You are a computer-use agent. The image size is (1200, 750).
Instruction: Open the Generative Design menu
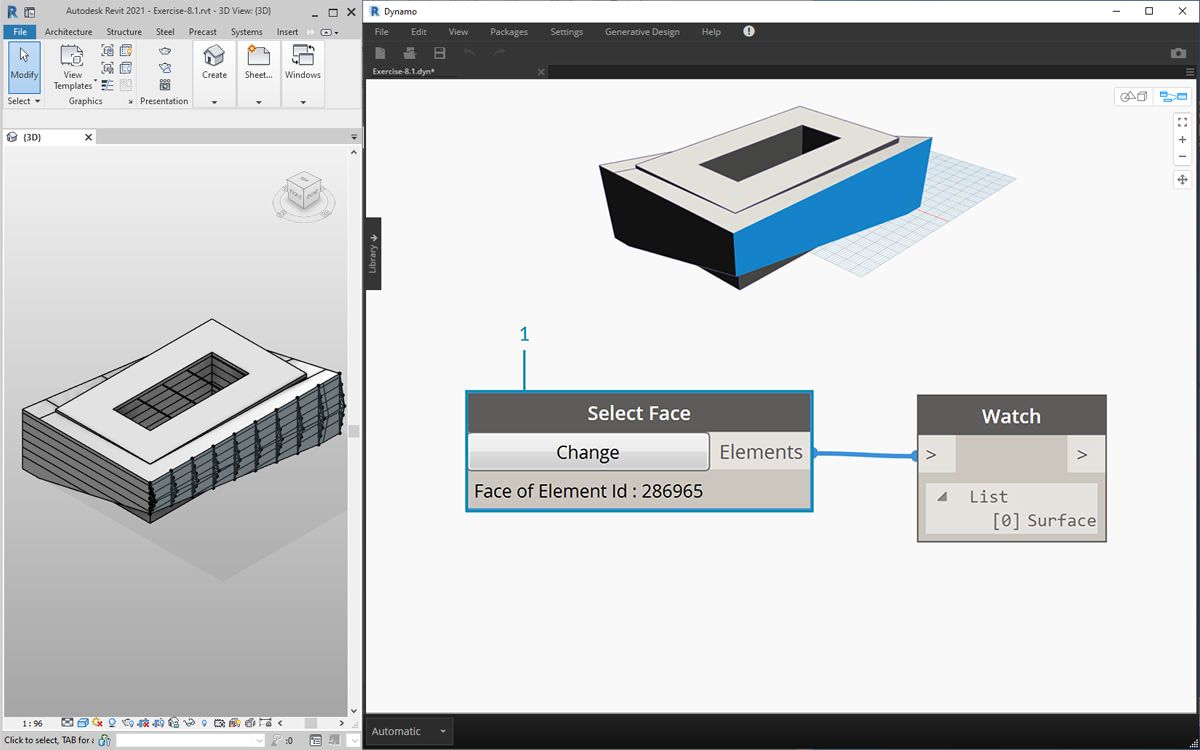pyautogui.click(x=642, y=32)
